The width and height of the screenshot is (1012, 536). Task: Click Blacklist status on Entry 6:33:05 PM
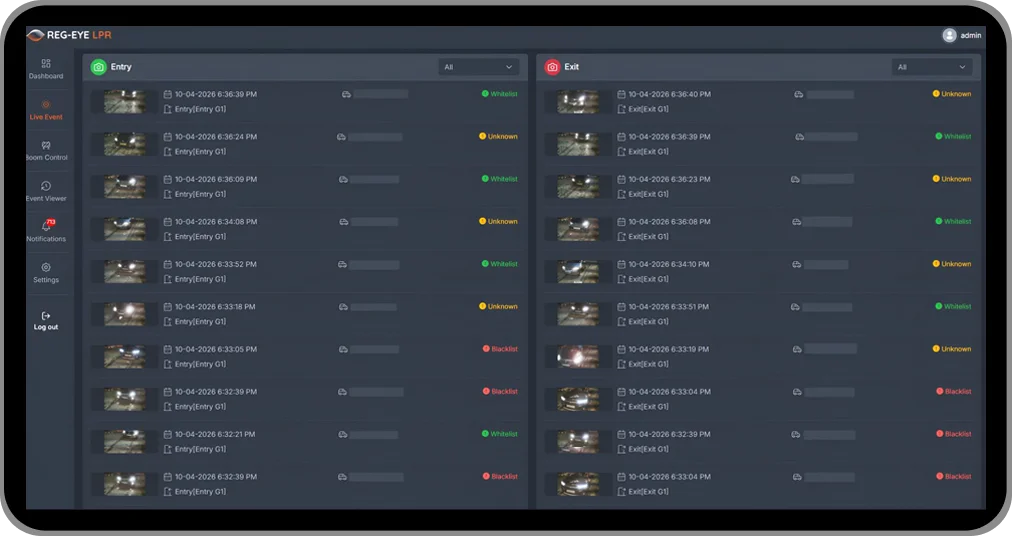(x=500, y=349)
